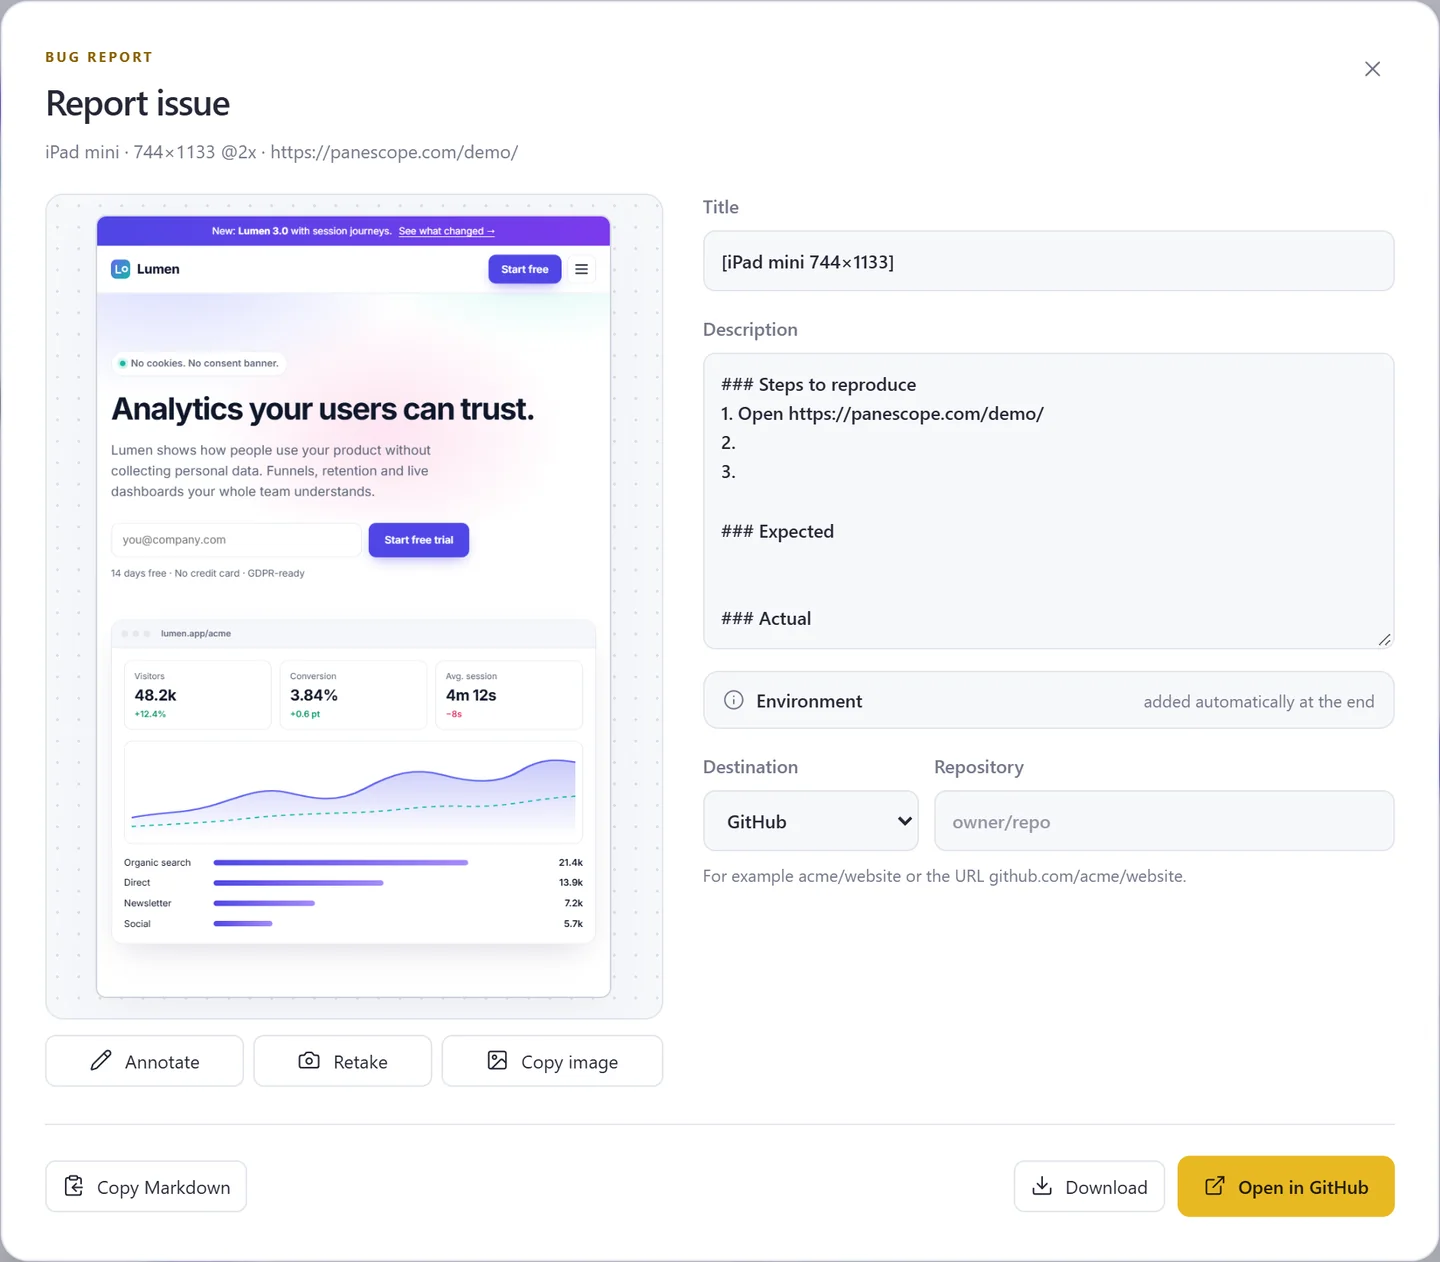The width and height of the screenshot is (1440, 1262).
Task: Retake the screenshot
Action: pyautogui.click(x=343, y=1061)
